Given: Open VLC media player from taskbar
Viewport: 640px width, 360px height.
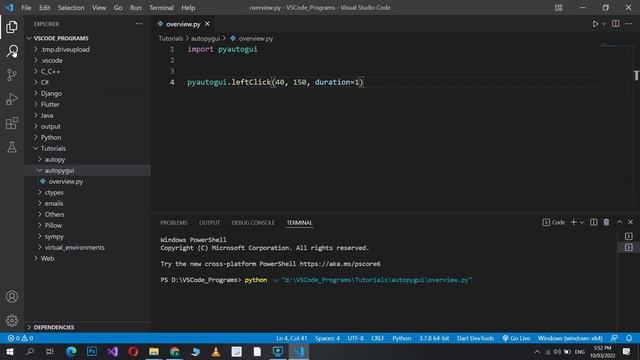Looking at the screenshot, I should tap(216, 351).
